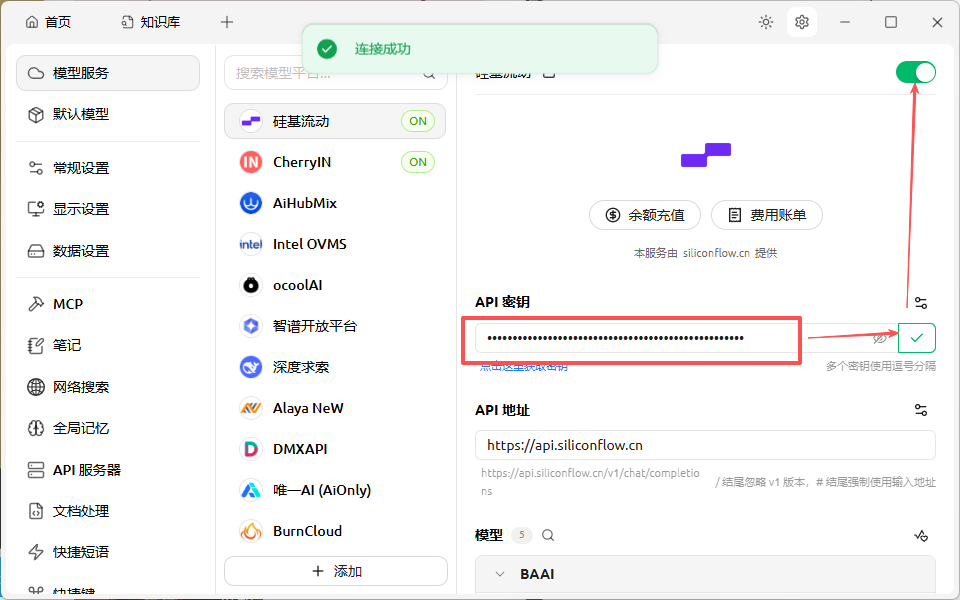Click the model health check icon

(921, 536)
